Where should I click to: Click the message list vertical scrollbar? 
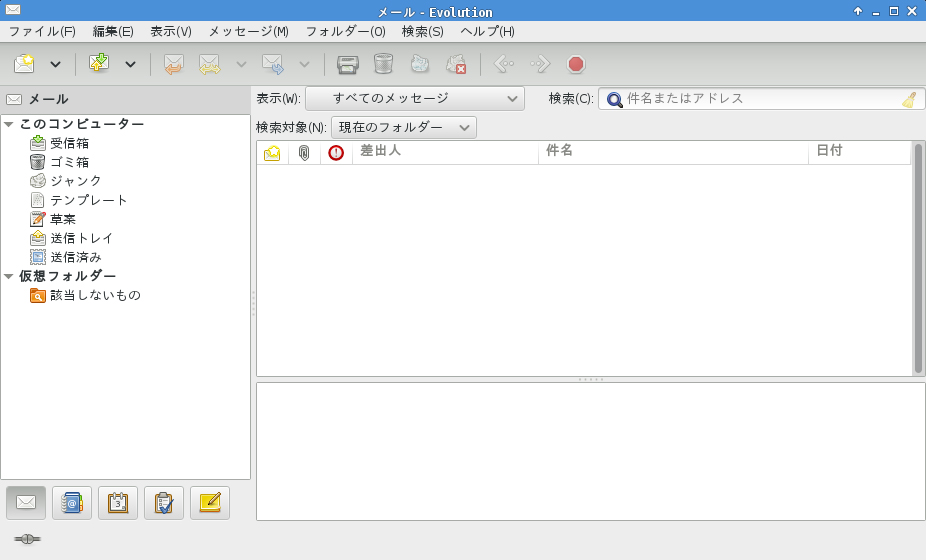coord(918,258)
